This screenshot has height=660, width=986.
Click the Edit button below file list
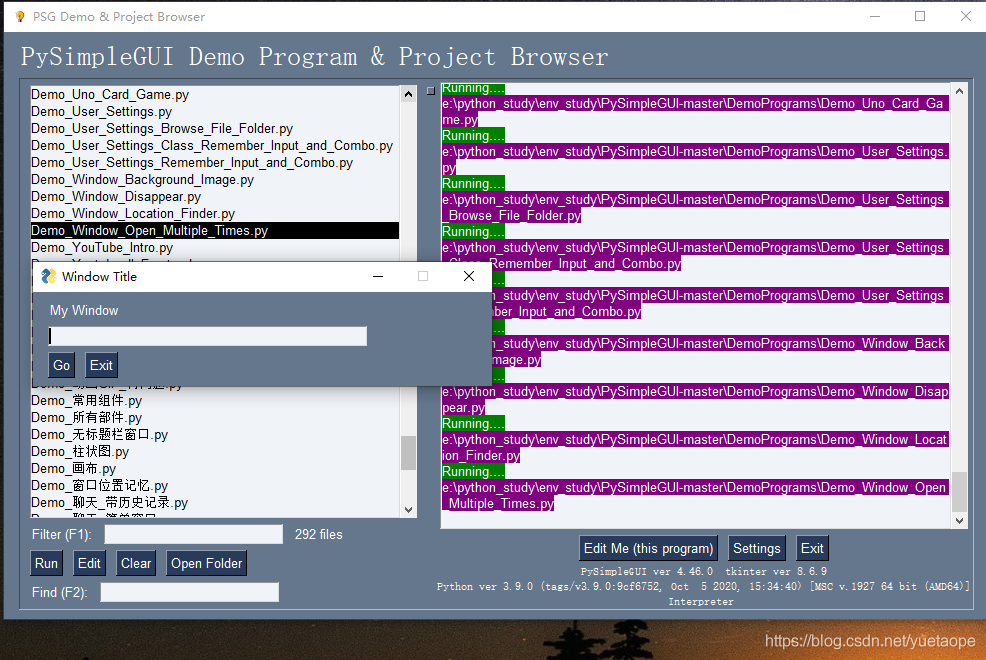coord(89,563)
